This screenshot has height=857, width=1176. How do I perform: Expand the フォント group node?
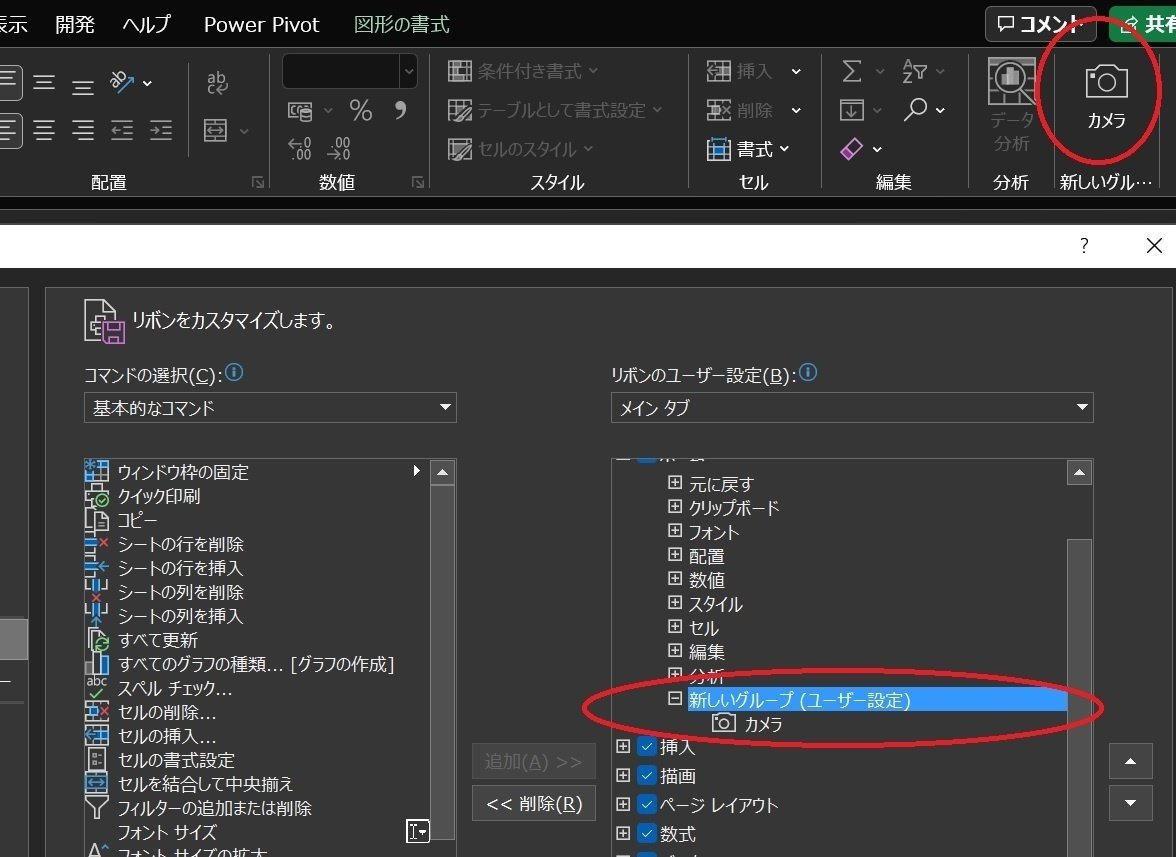[675, 531]
